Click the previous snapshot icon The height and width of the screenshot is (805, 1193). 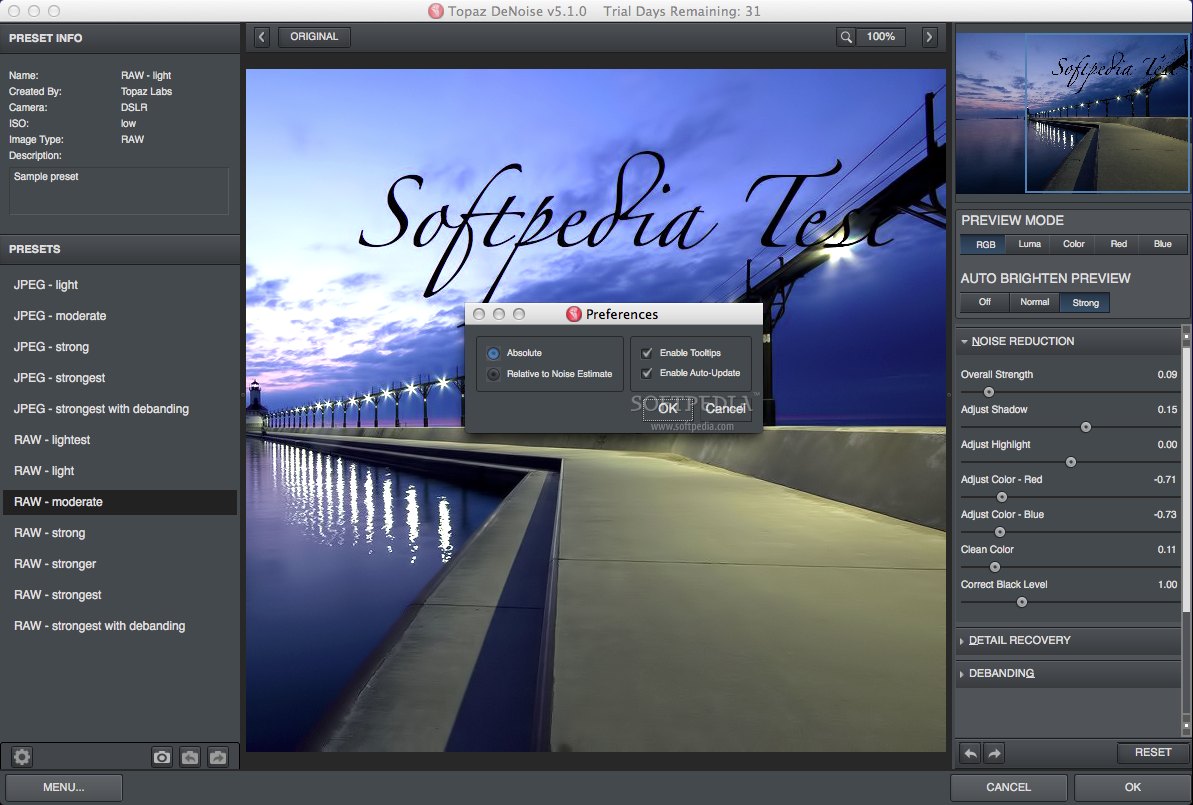[190, 757]
